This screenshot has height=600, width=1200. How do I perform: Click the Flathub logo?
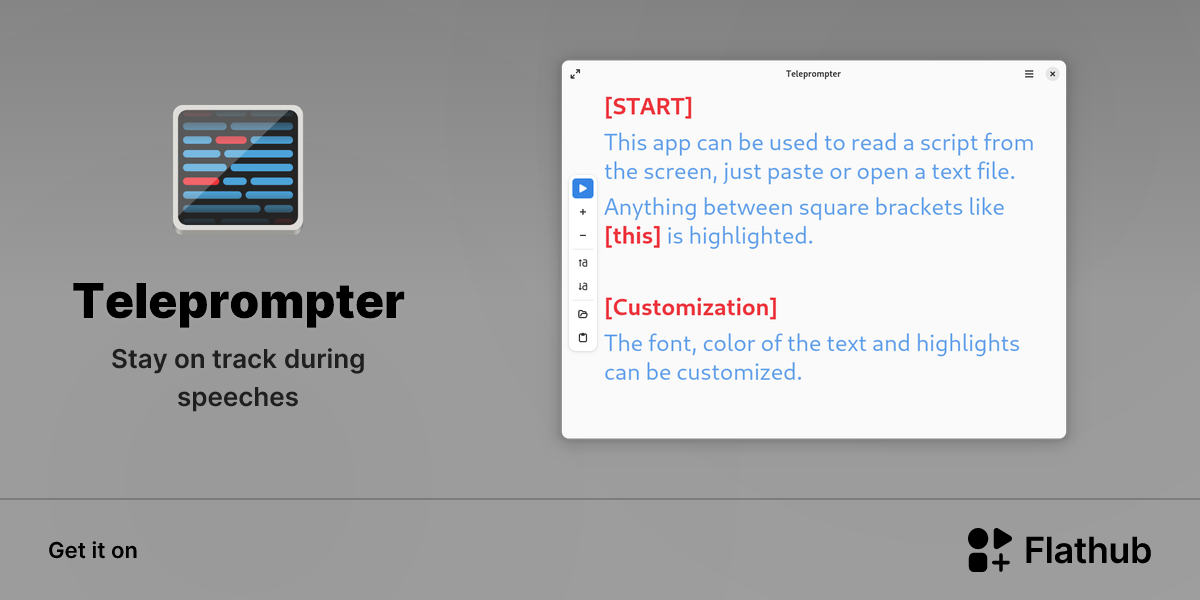pyautogui.click(x=1059, y=550)
